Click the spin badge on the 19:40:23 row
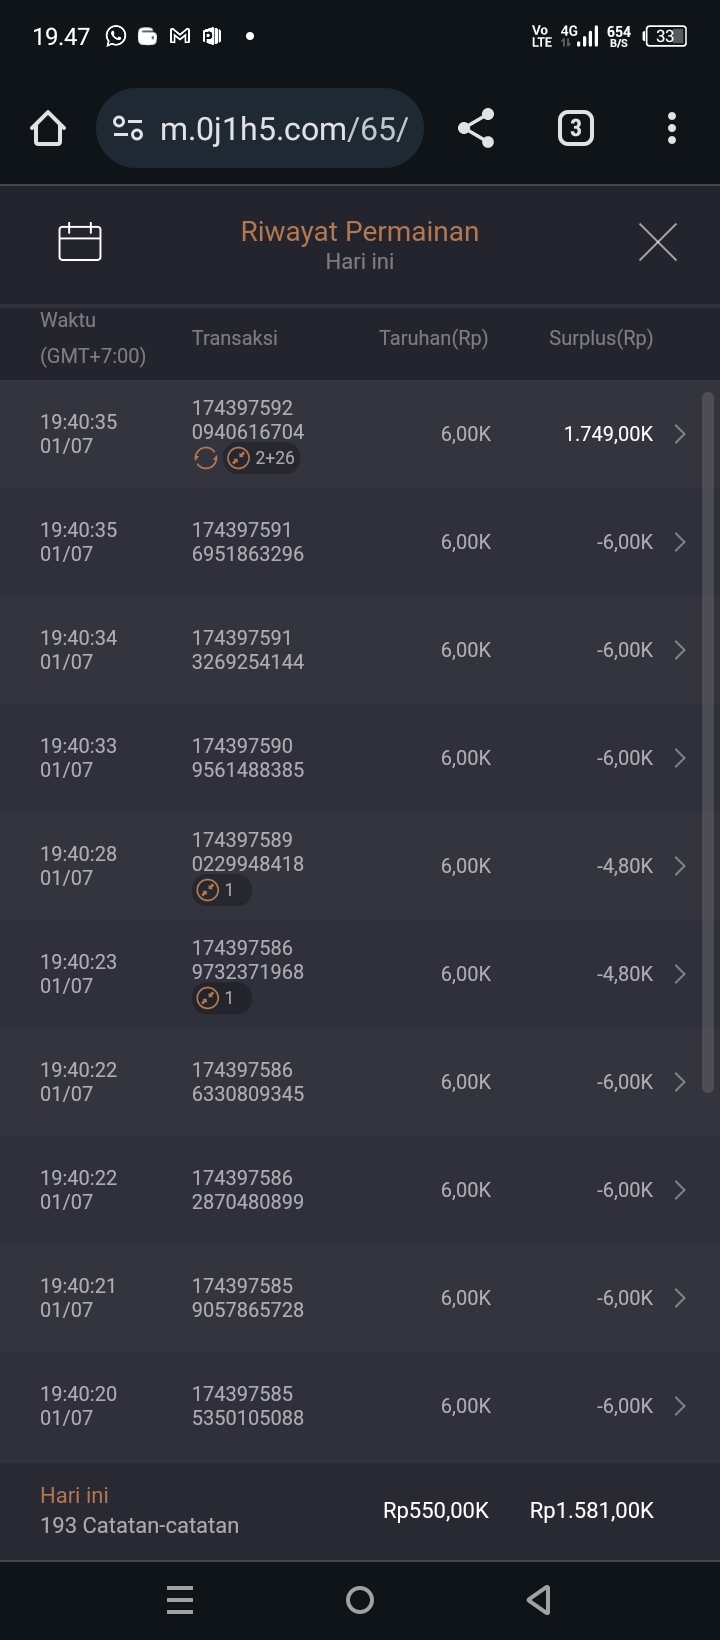Screen dimensions: 720x1640 click(221, 998)
